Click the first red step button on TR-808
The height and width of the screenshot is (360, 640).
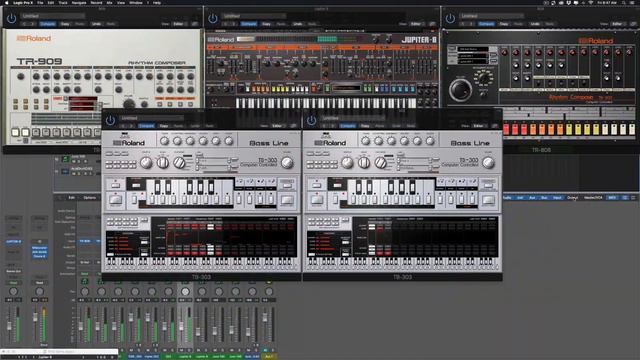[x=506, y=129]
